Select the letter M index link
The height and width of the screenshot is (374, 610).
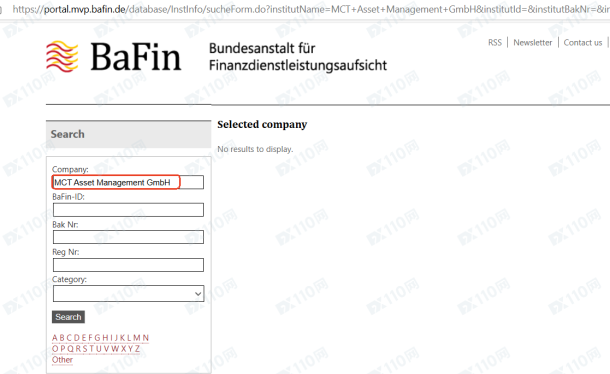137,337
